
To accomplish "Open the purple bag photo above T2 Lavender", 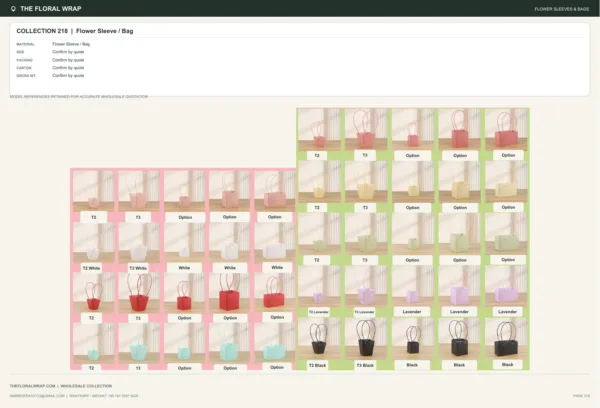I will (x=319, y=286).
